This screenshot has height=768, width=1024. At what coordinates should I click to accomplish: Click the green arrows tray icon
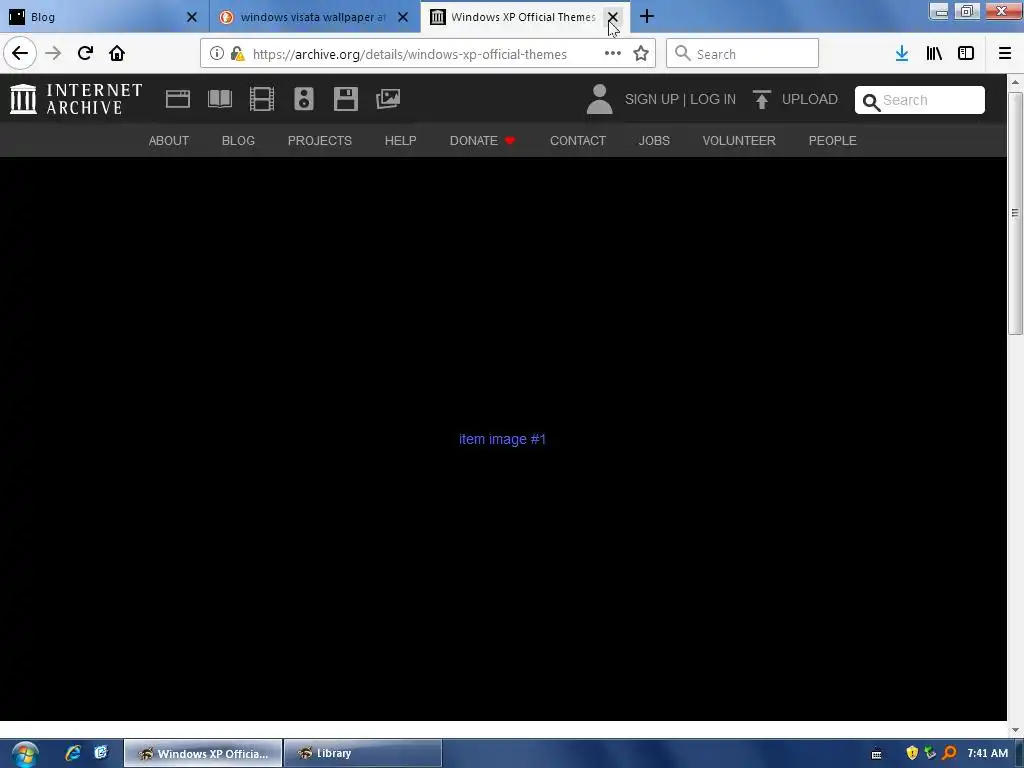point(931,753)
